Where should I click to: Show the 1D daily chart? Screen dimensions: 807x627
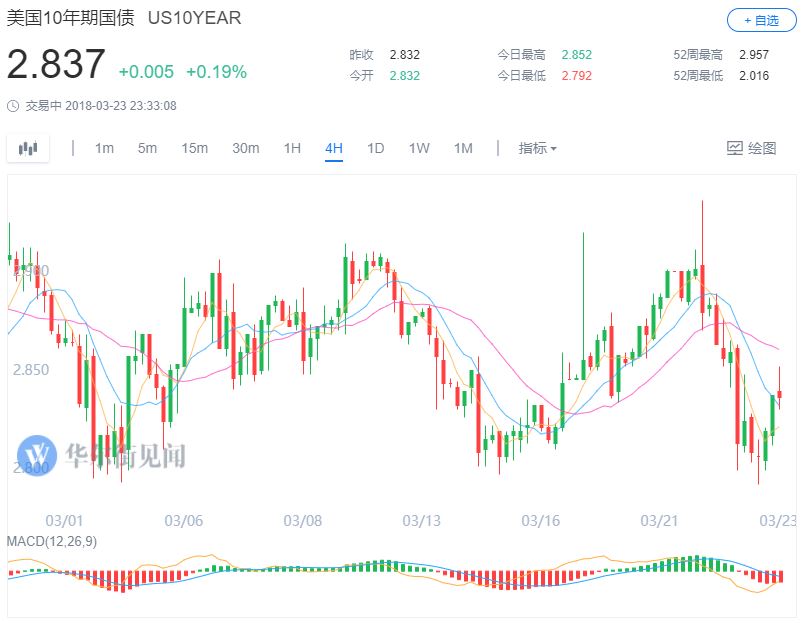tap(376, 148)
